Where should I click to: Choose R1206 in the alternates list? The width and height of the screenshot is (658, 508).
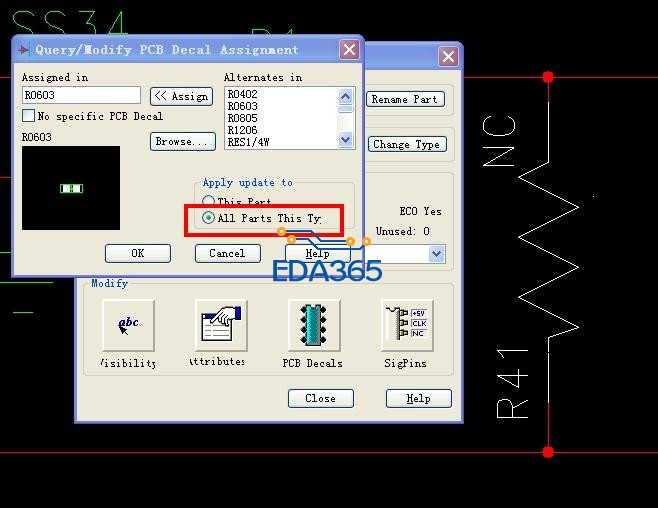click(243, 130)
